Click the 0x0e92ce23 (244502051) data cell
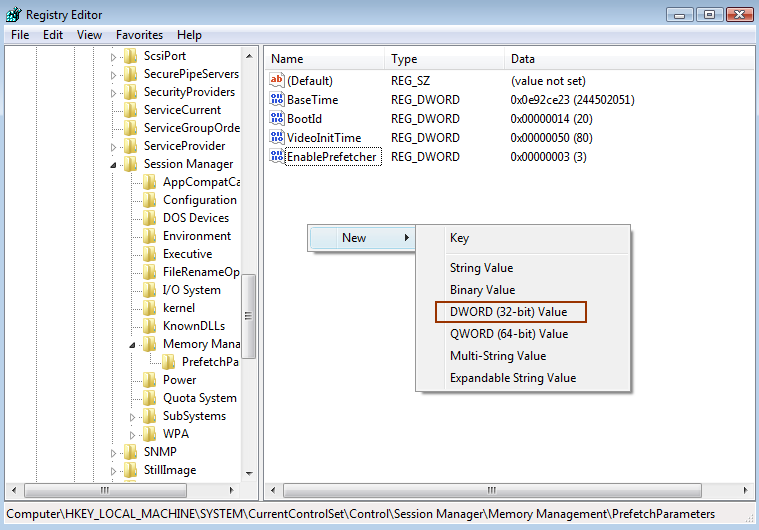The width and height of the screenshot is (759, 530). tap(572, 100)
